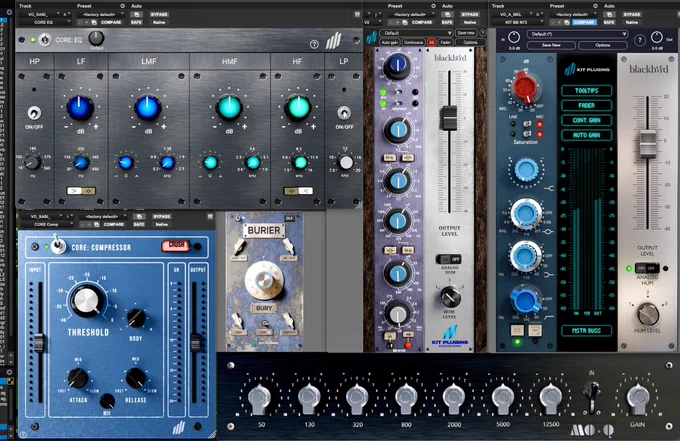Open the KIT BB N73 insert plugin dropdown
This screenshot has height=441, width=680.
[x=518, y=22]
